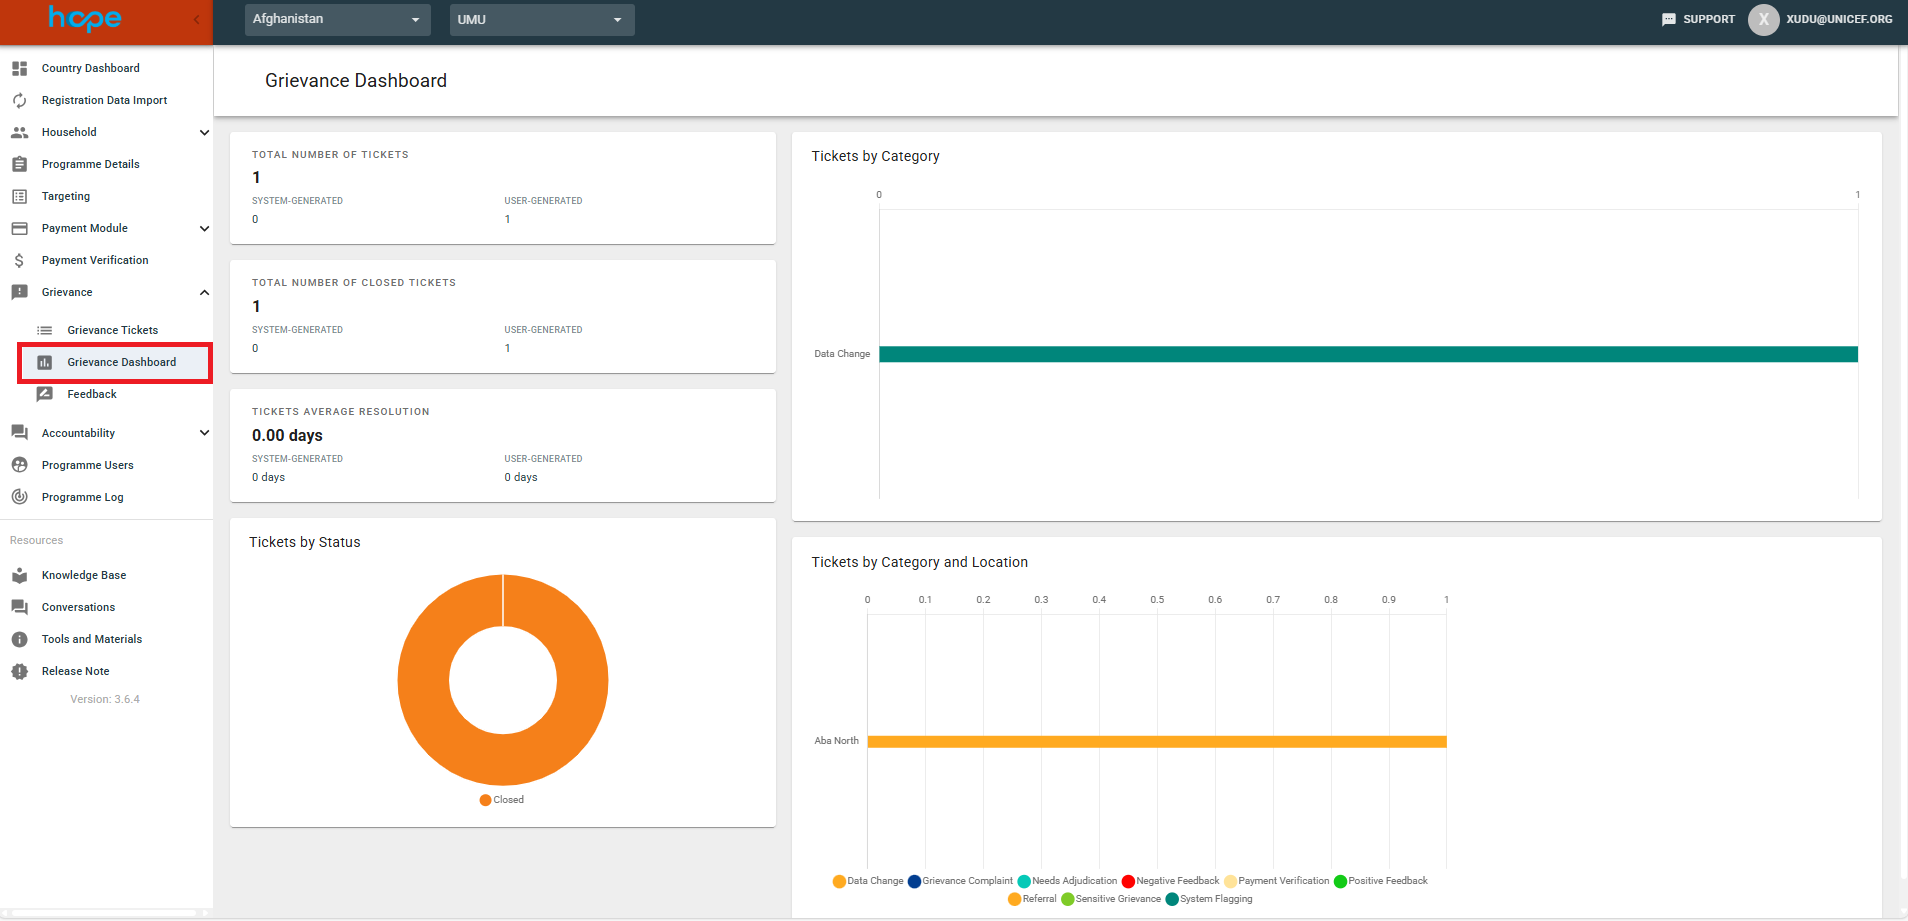Collapse the sidebar with the arrow
This screenshot has width=1908, height=921.
click(x=196, y=20)
